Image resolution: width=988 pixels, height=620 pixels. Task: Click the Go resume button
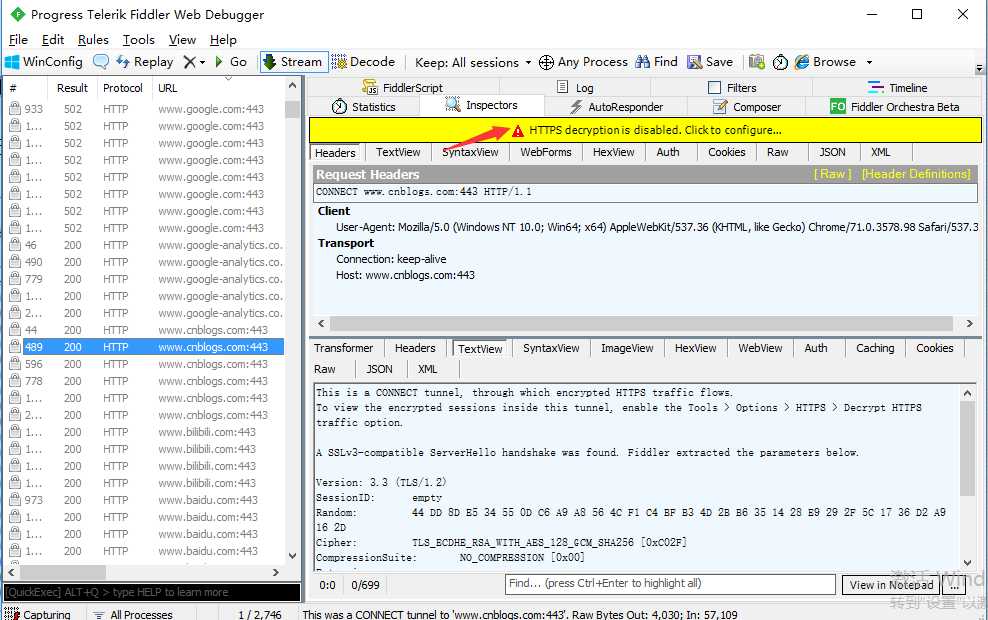click(x=231, y=62)
